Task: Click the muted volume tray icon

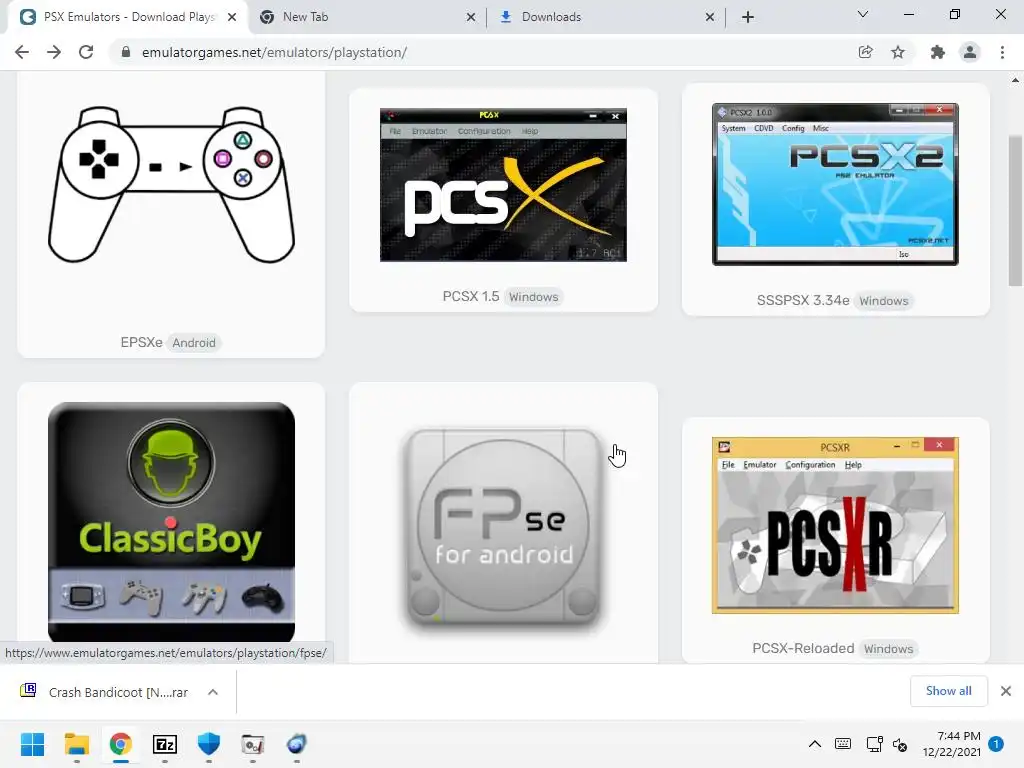Action: point(900,744)
